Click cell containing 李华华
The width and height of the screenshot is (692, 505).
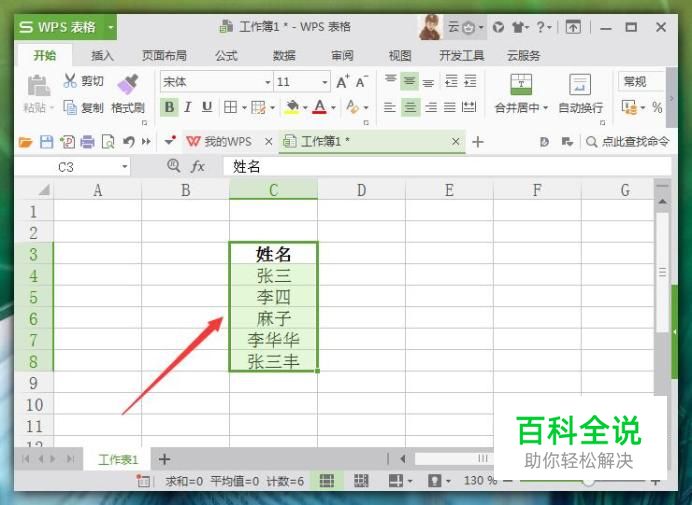273,340
